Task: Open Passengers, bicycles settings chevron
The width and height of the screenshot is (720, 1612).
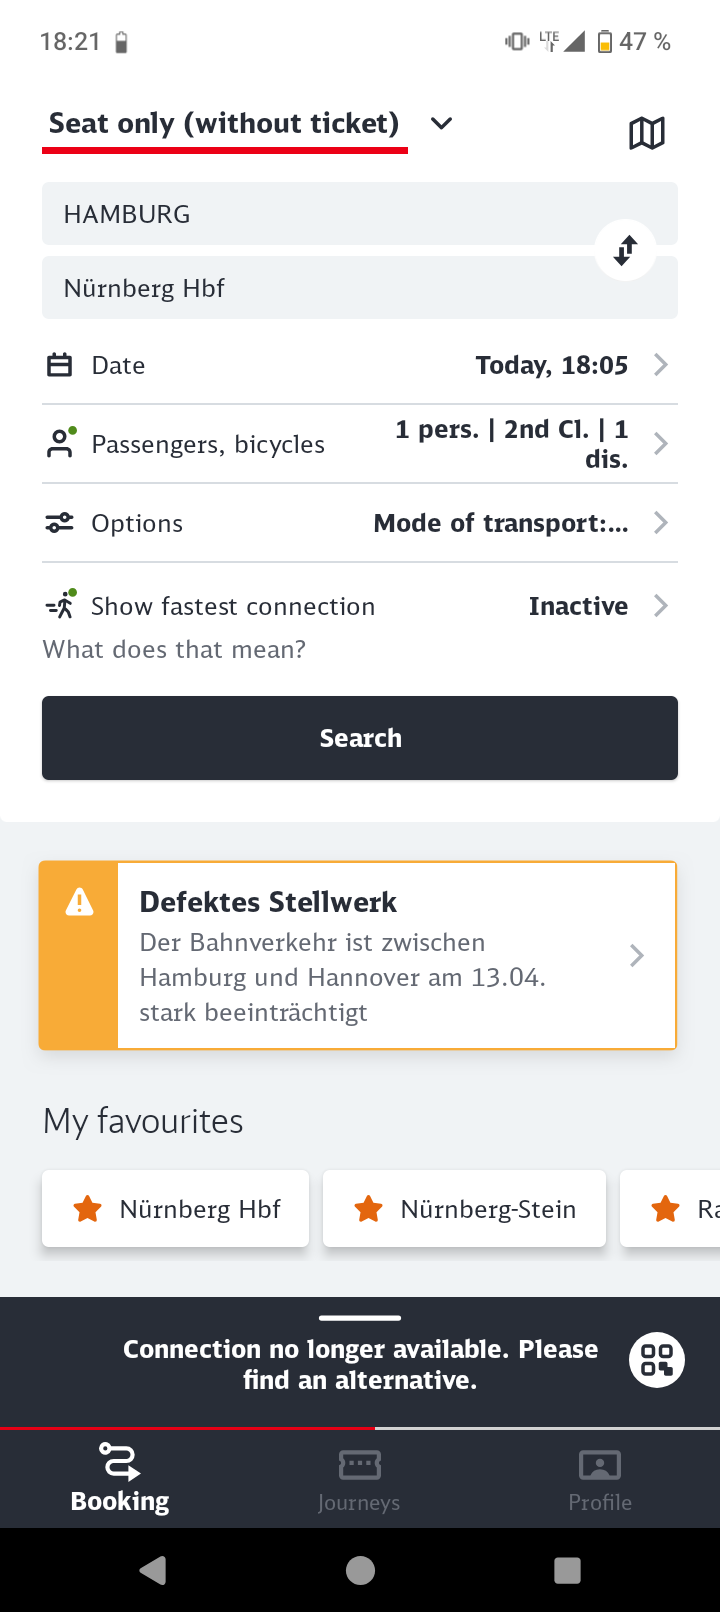Action: click(661, 444)
